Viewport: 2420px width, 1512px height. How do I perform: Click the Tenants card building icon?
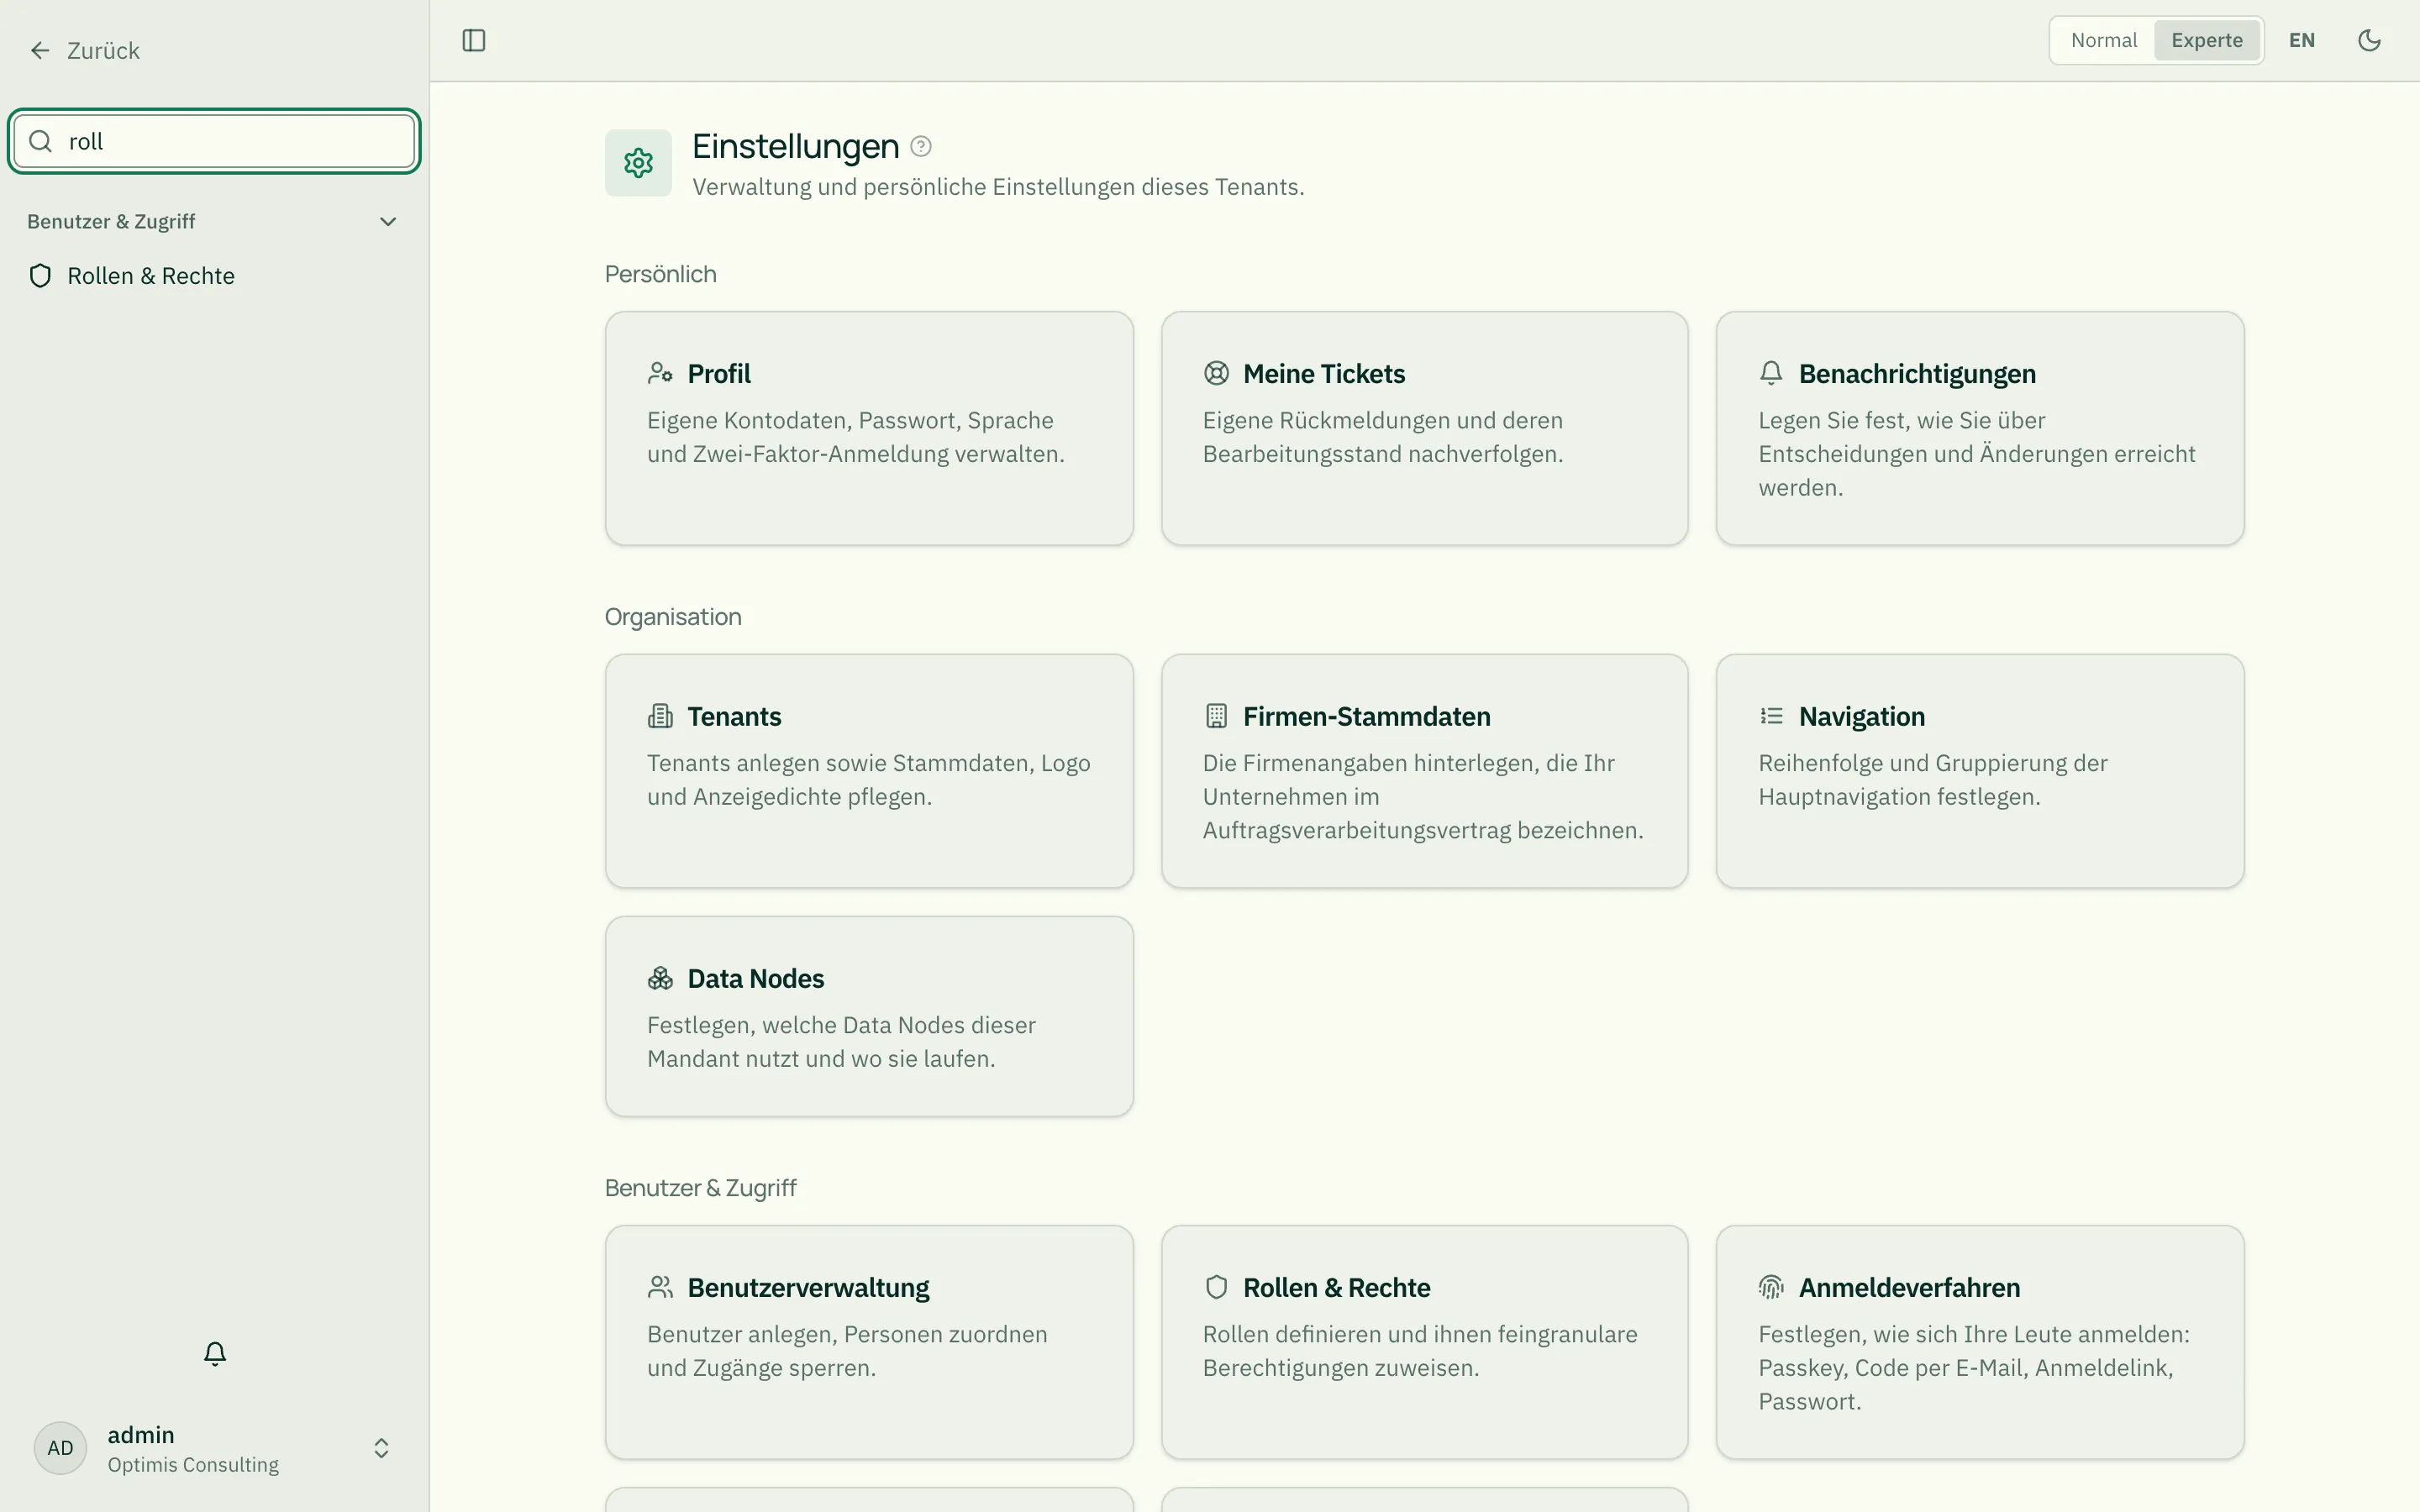coord(660,716)
